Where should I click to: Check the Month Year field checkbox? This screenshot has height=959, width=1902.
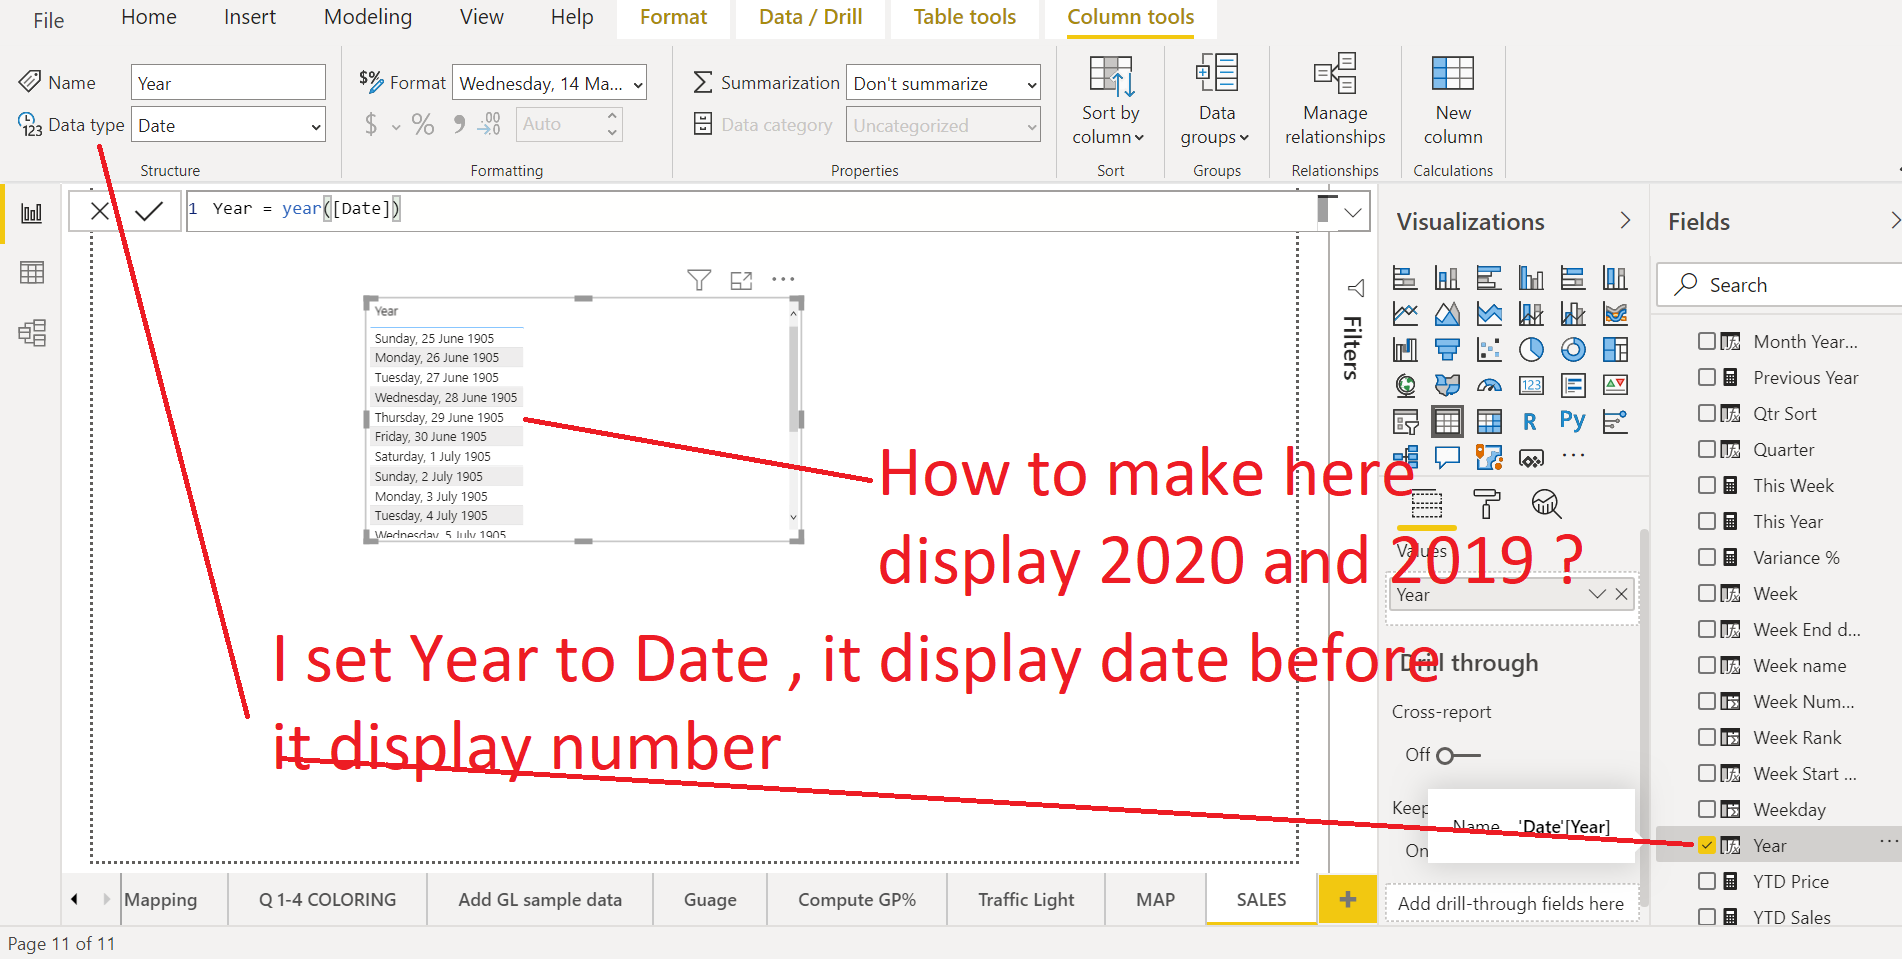point(1707,341)
